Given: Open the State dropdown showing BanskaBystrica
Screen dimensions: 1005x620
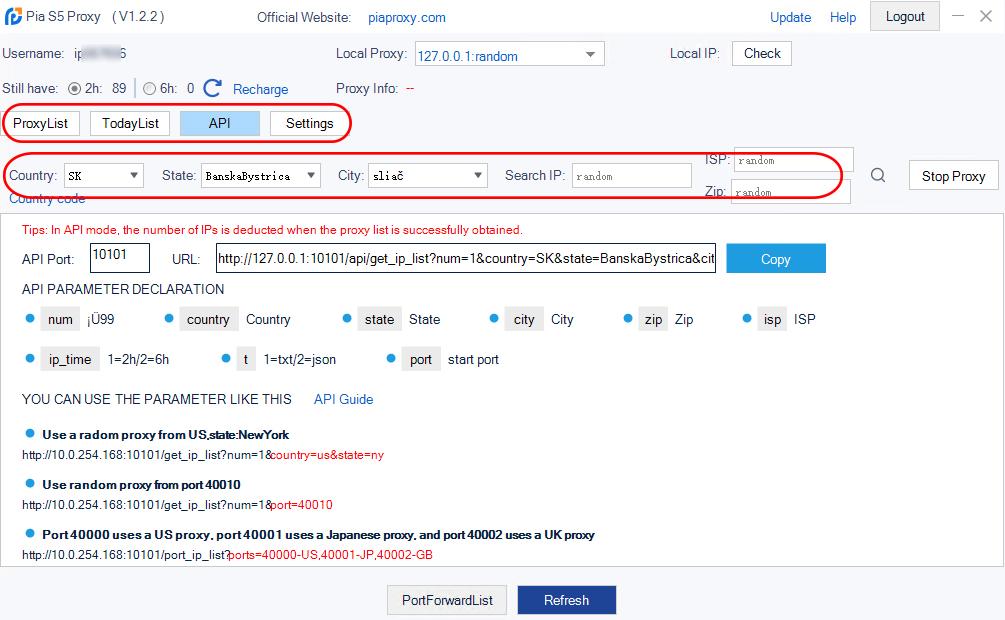Looking at the screenshot, I should pyautogui.click(x=261, y=176).
